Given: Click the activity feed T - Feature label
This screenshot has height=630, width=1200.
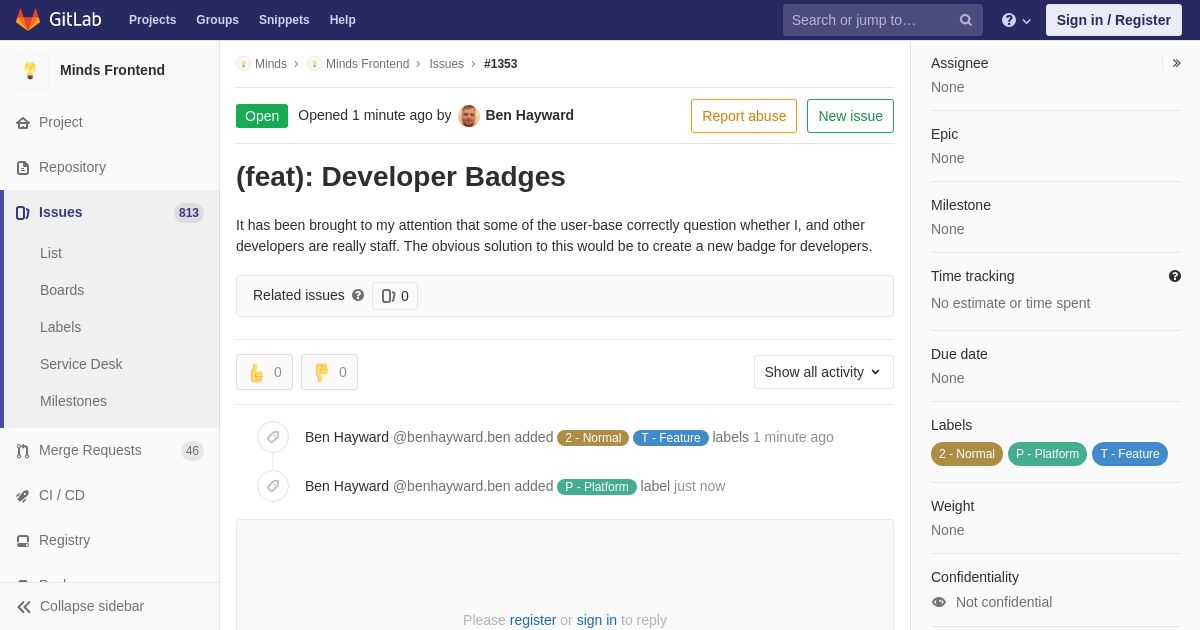Looking at the screenshot, I should [671, 438].
